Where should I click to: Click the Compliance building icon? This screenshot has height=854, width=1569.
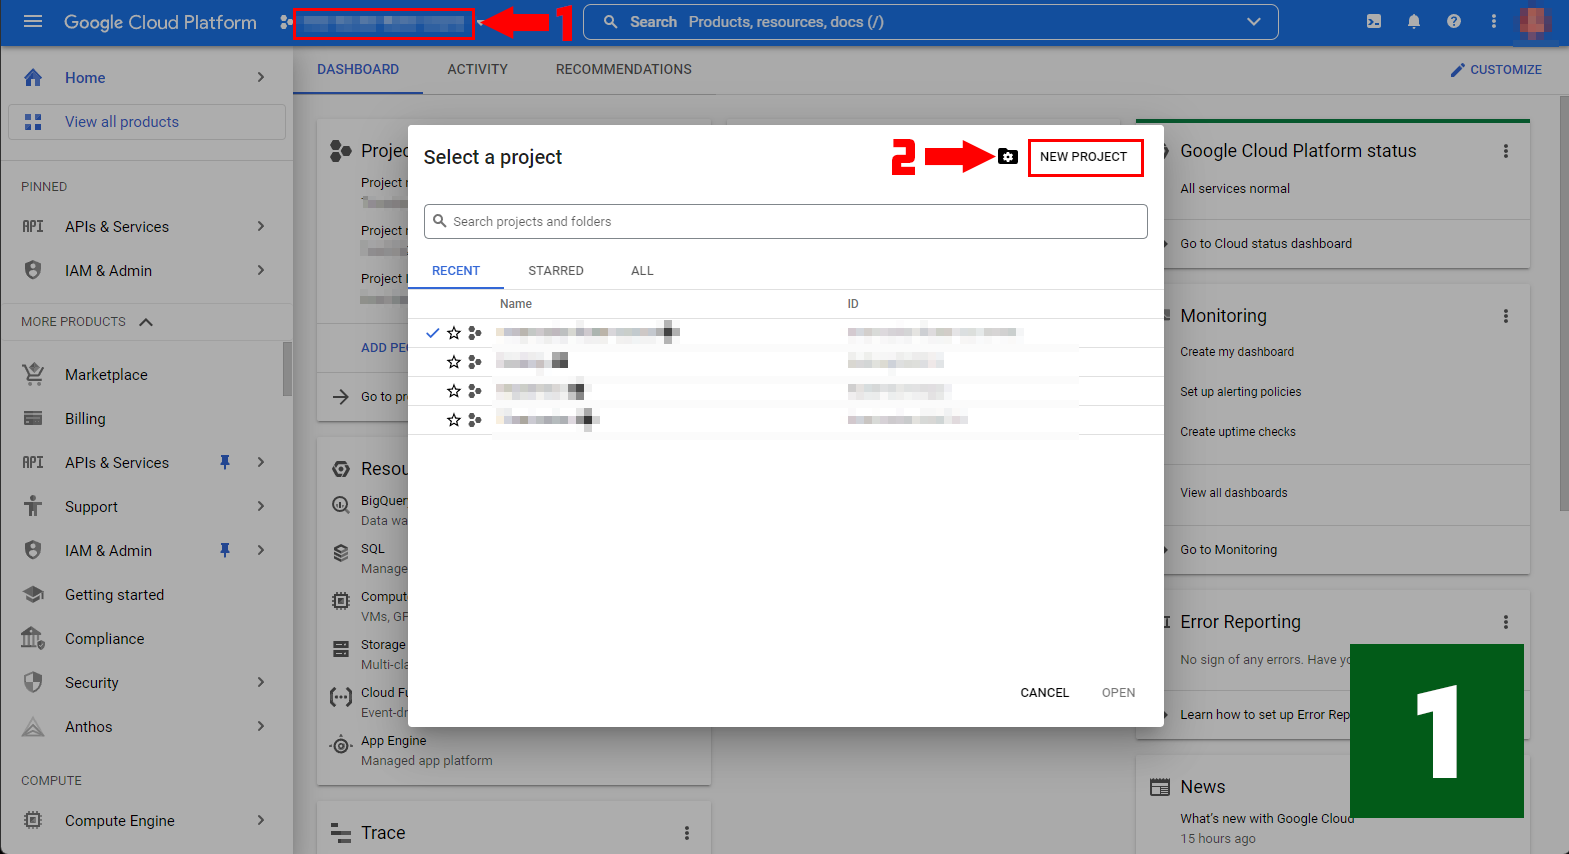tap(33, 638)
